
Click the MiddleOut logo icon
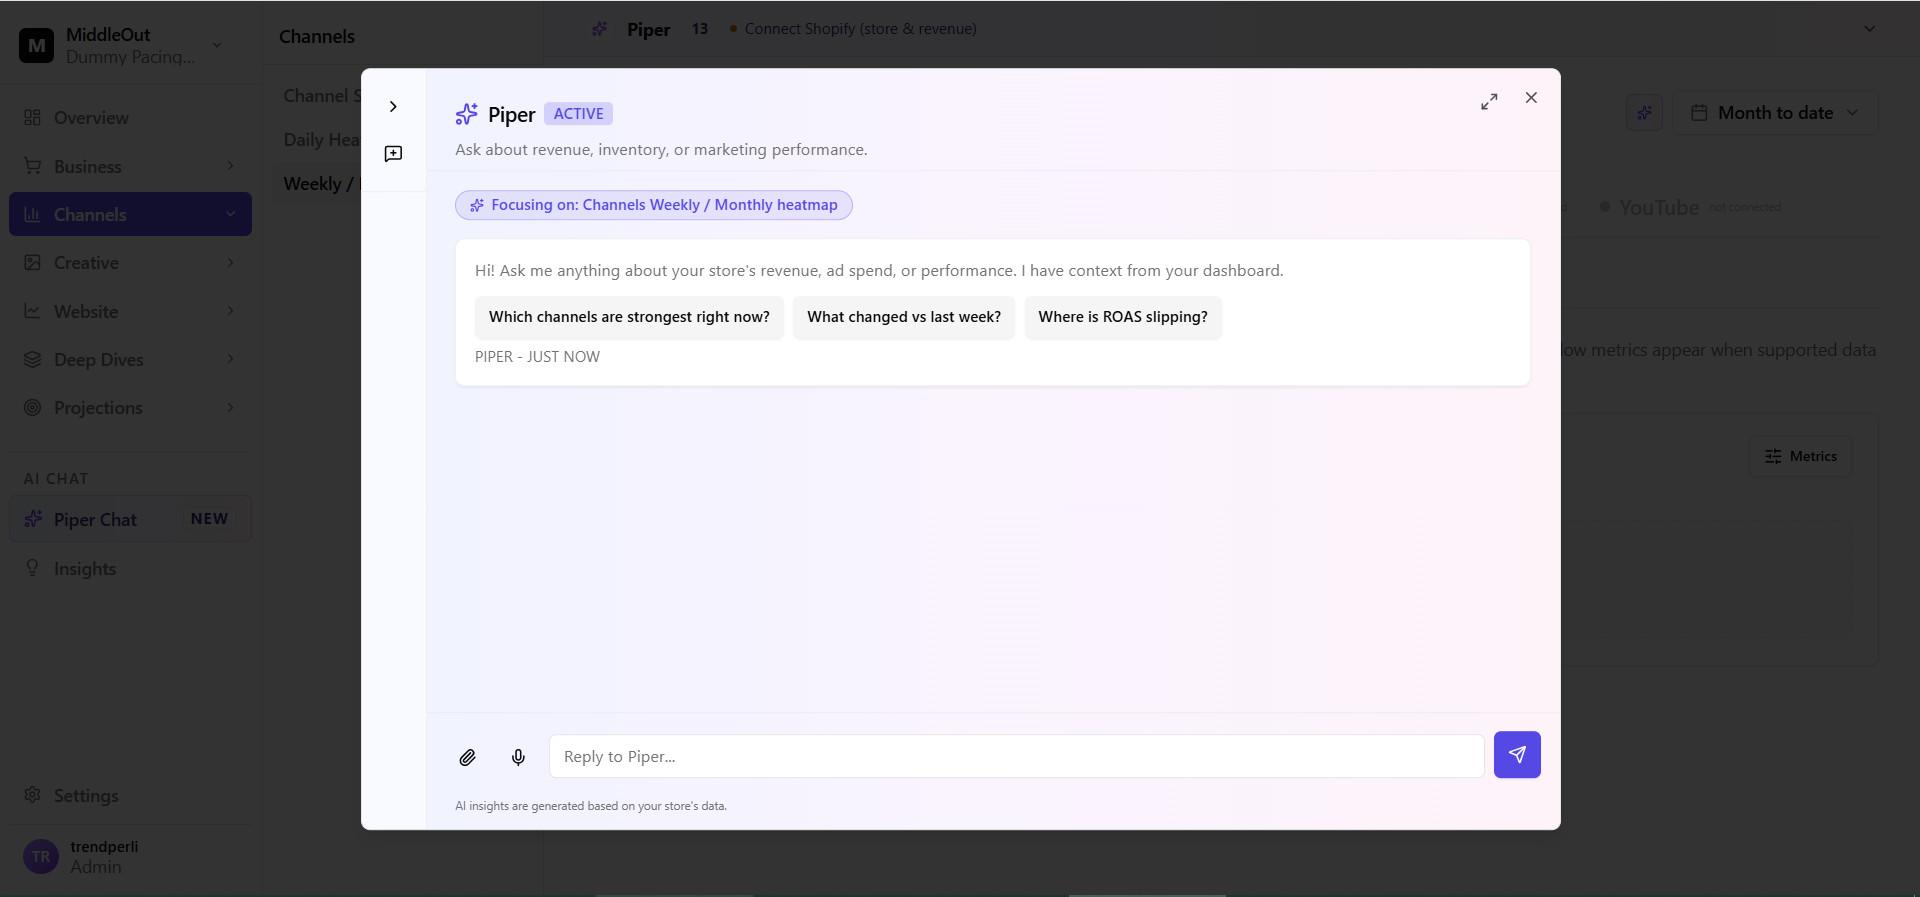point(37,45)
